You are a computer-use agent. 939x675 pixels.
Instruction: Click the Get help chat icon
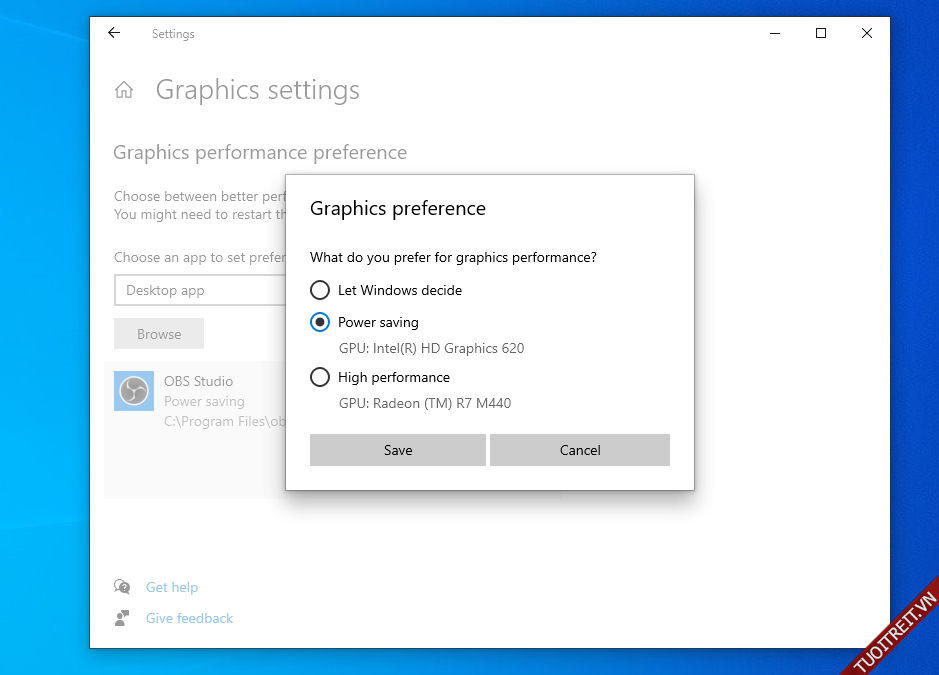coord(122,587)
